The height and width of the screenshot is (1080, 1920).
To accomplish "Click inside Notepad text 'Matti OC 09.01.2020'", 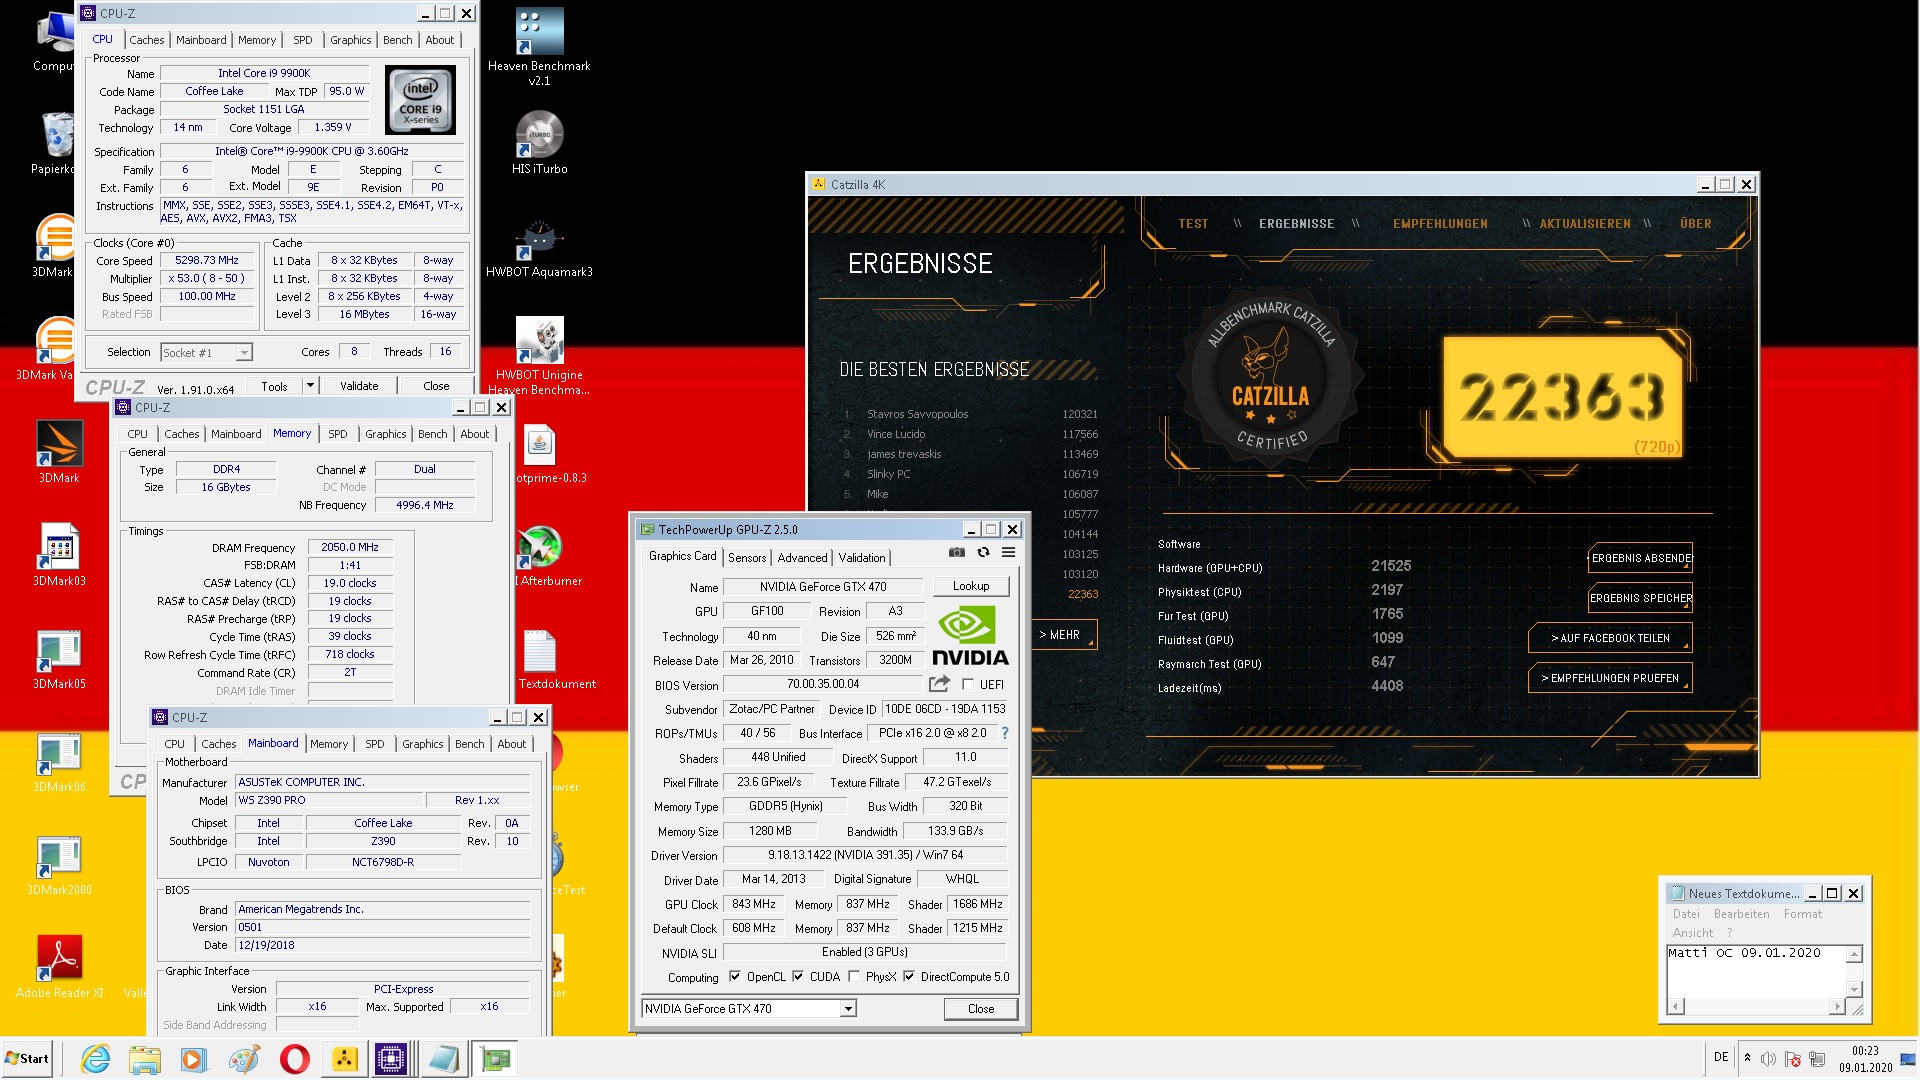I will (x=1744, y=953).
